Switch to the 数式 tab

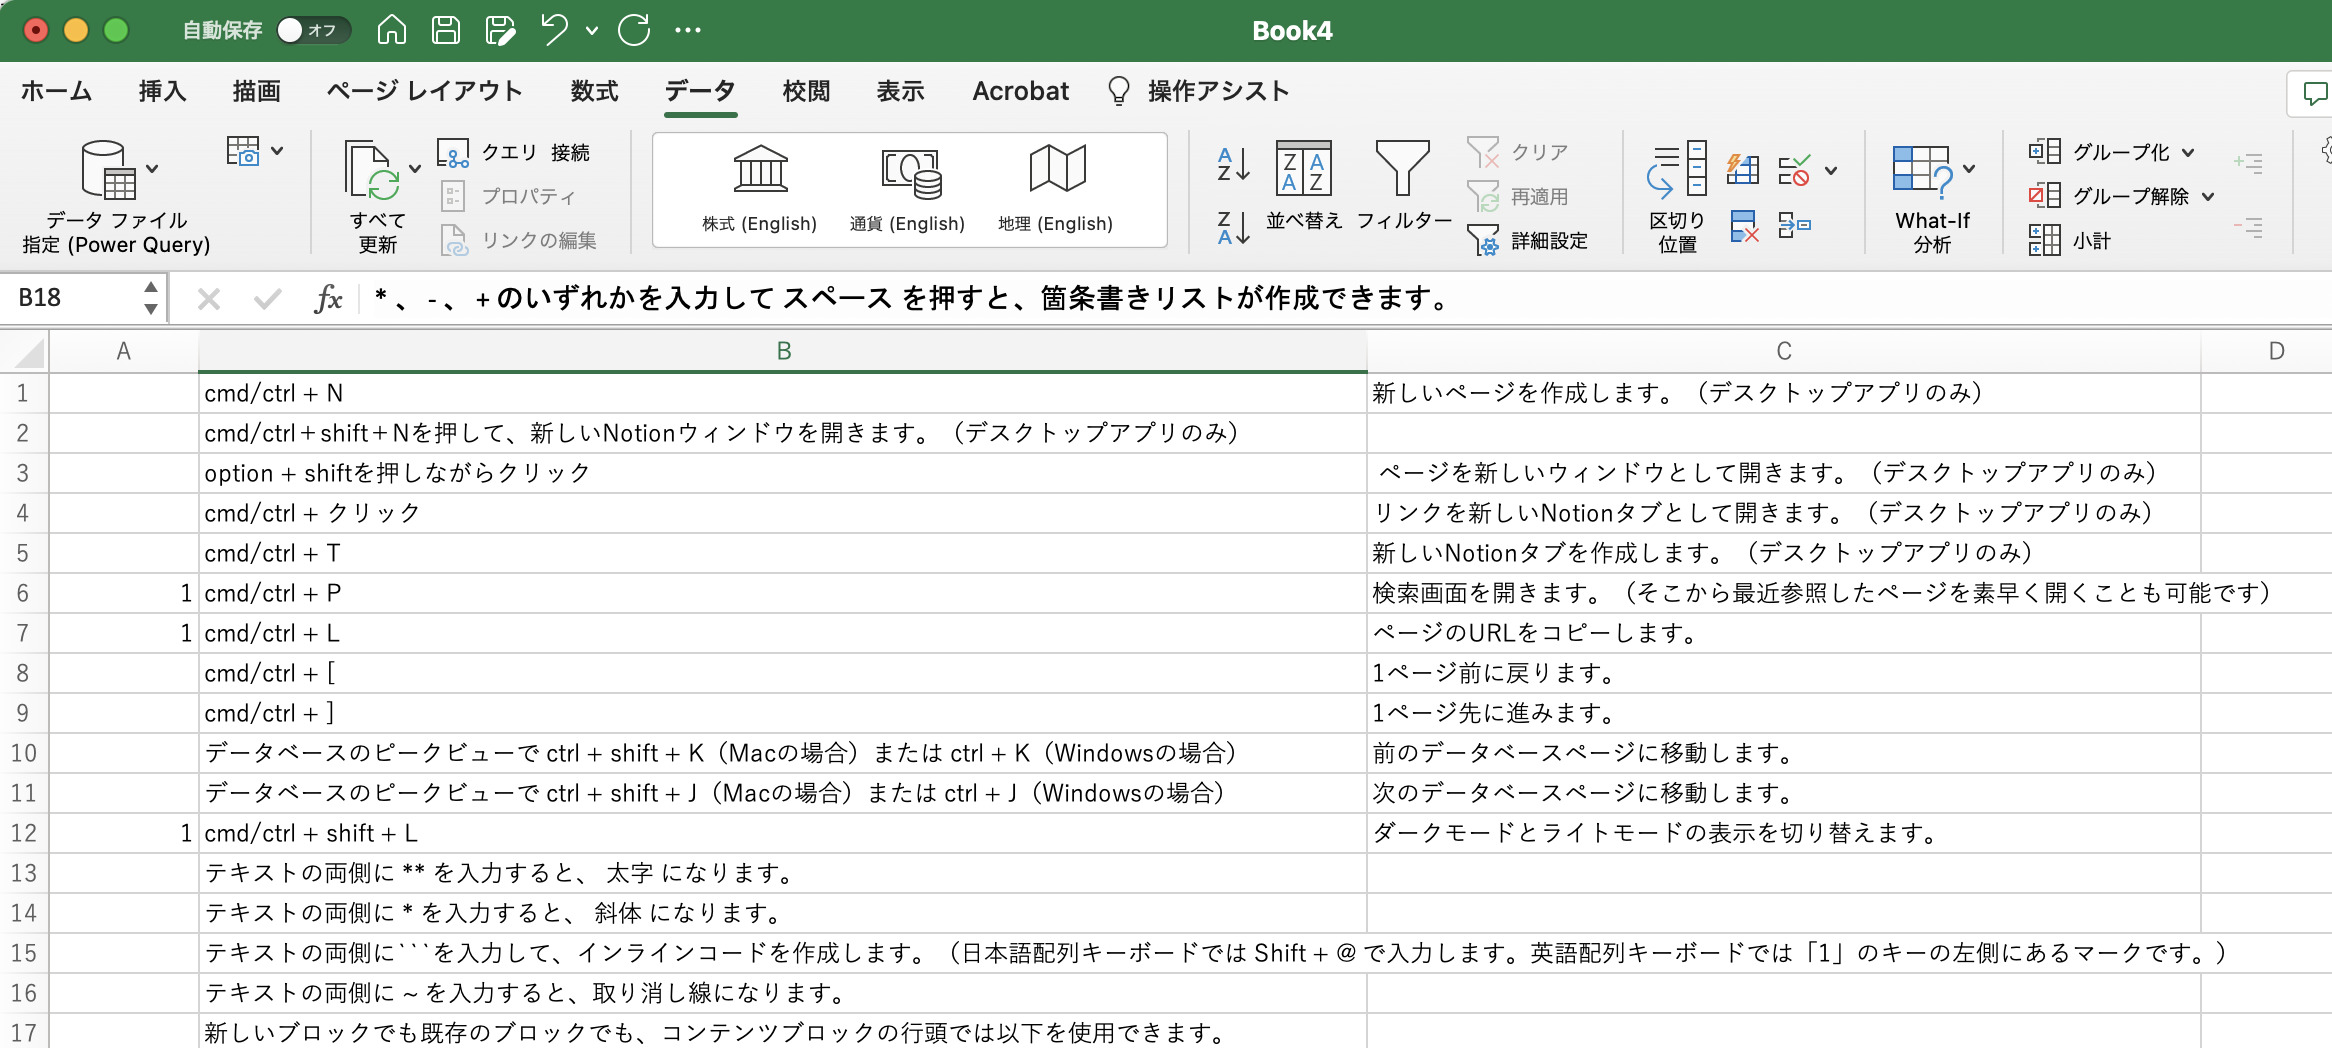[595, 91]
